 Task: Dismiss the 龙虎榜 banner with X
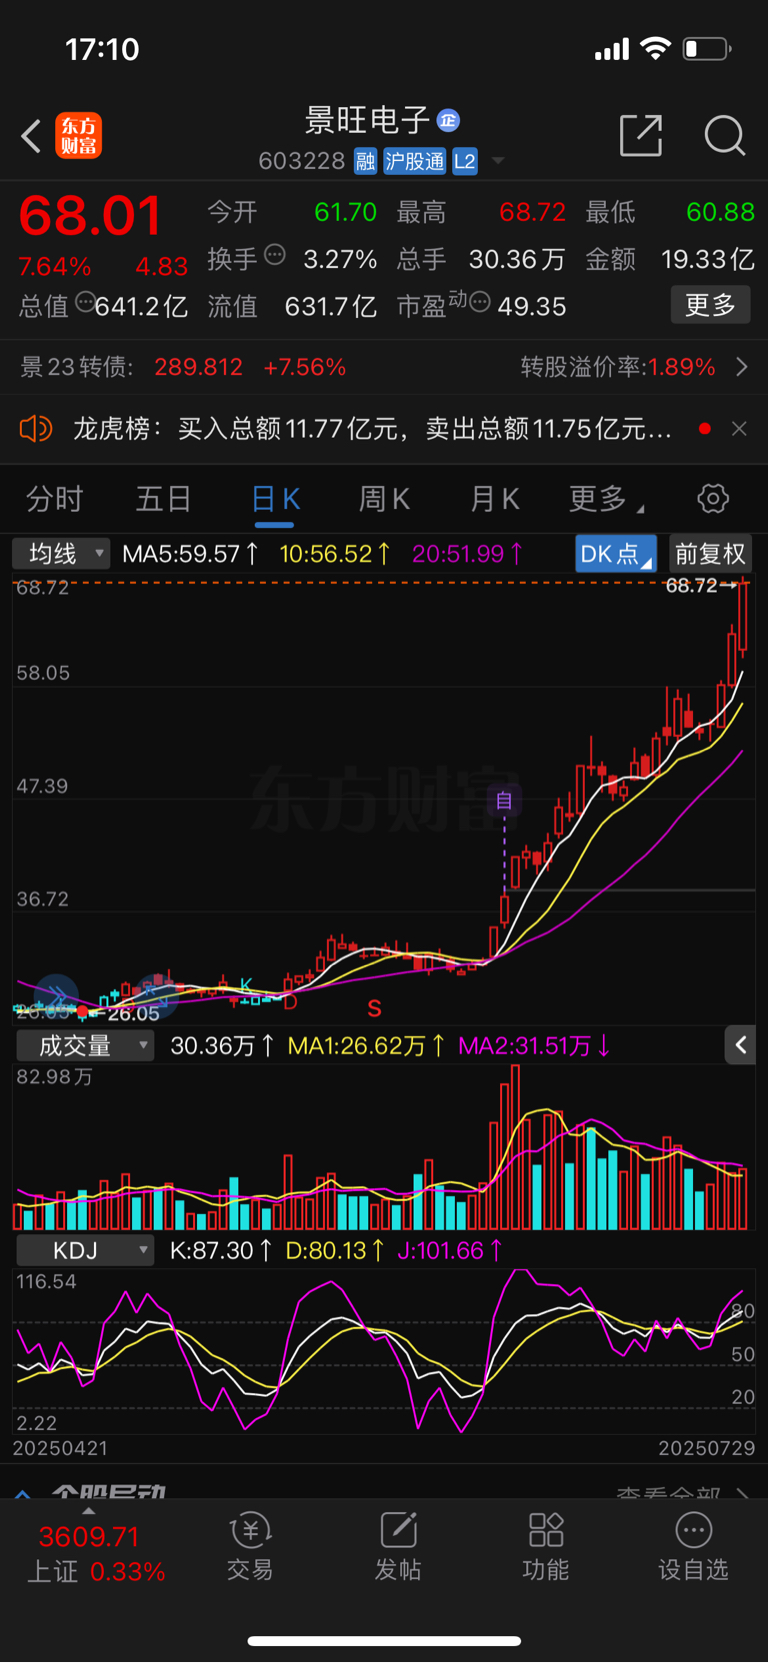pos(739,429)
